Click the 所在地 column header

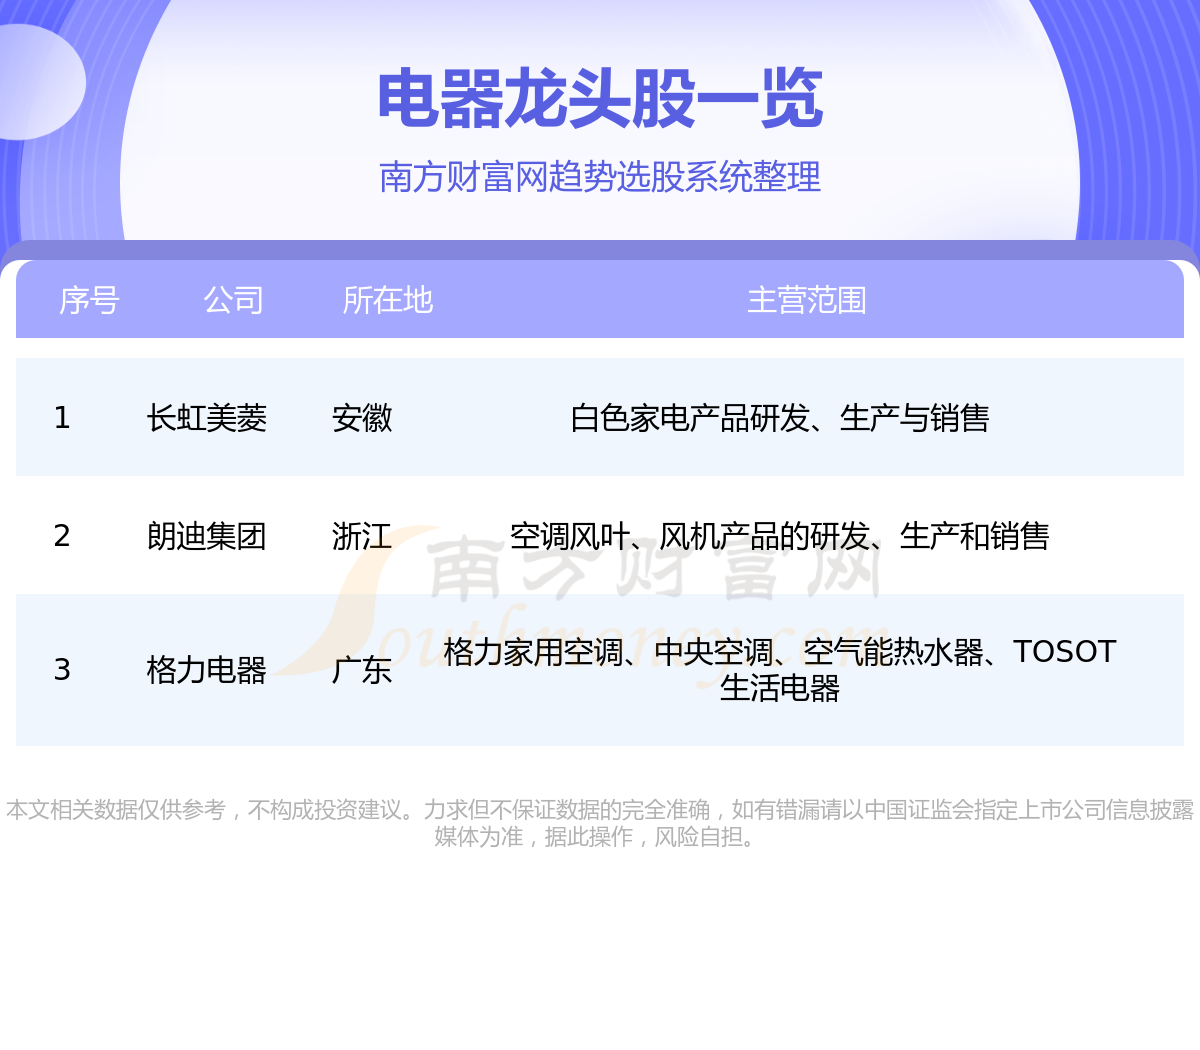pyautogui.click(x=387, y=300)
